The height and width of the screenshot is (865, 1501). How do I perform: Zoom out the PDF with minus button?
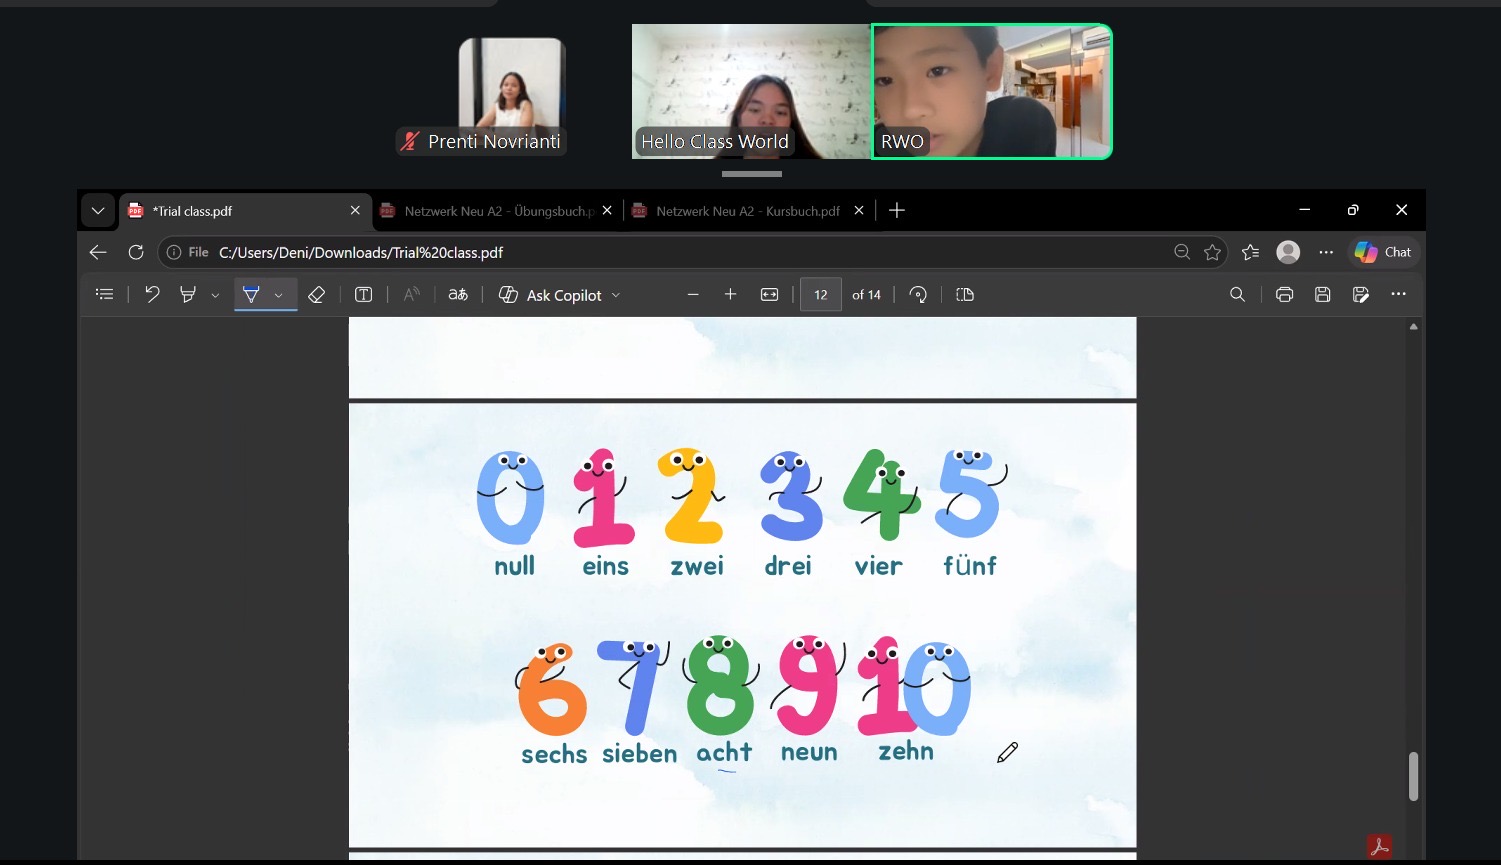tap(693, 295)
